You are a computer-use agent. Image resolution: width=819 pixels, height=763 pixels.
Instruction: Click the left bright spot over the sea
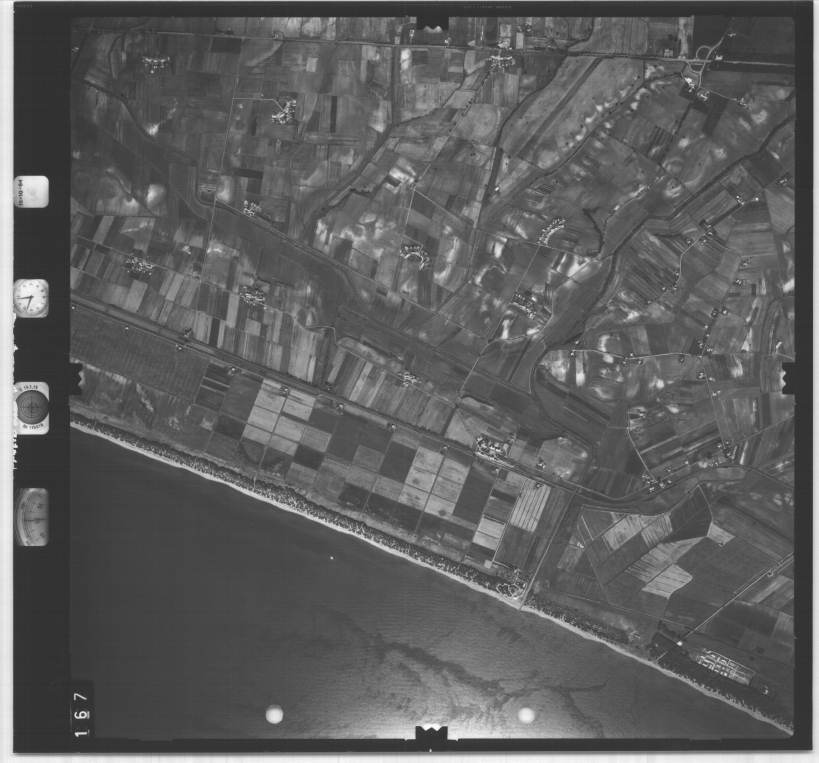(273, 714)
